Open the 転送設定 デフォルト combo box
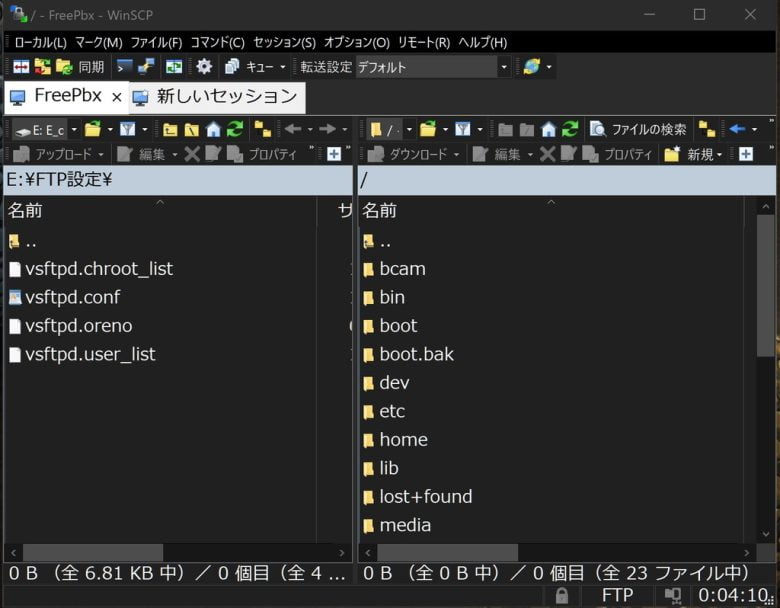The width and height of the screenshot is (780, 608). [432, 67]
